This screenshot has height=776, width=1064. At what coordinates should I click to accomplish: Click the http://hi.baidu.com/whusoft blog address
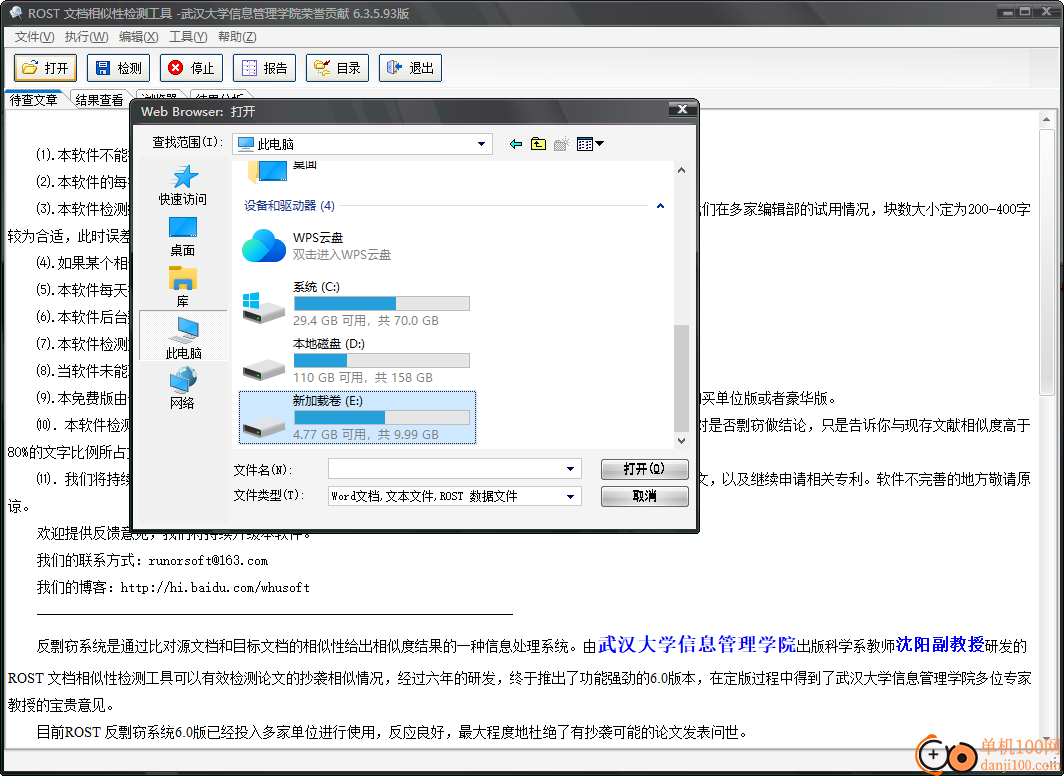point(215,587)
